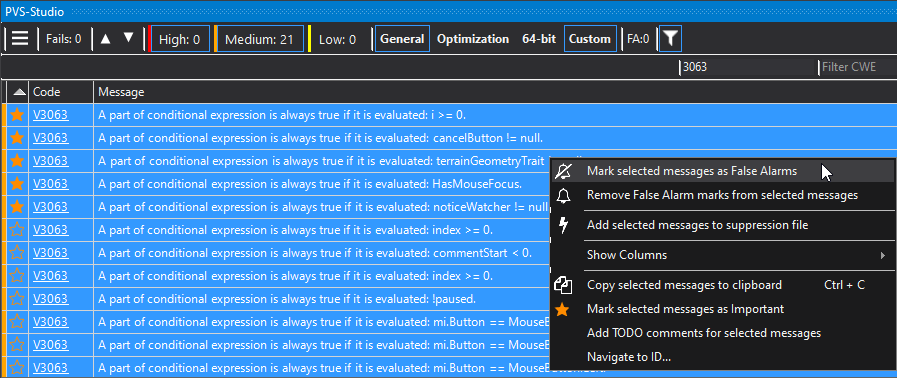Choose Remove False Alarm marks from selected messages
Viewport: 897px width, 378px height.
point(723,195)
